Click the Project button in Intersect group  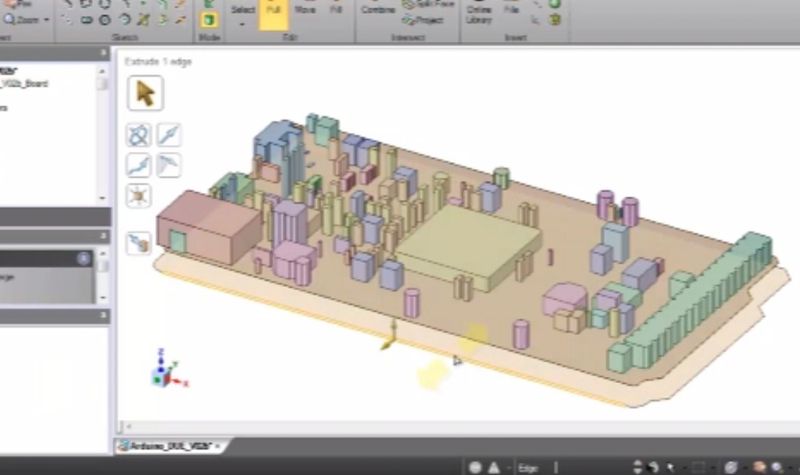pos(430,19)
